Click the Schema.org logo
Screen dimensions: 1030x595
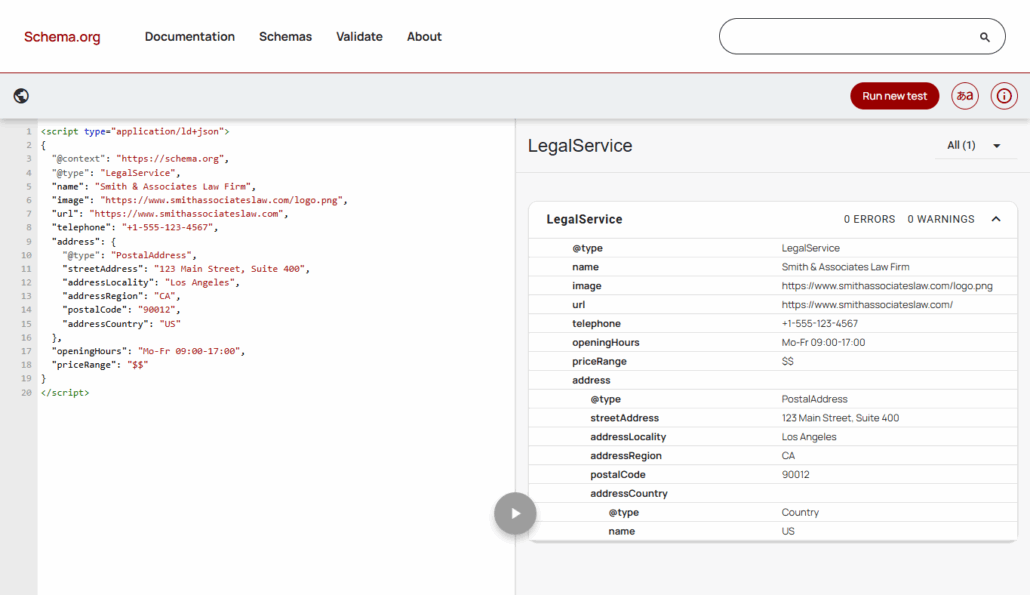pos(62,37)
